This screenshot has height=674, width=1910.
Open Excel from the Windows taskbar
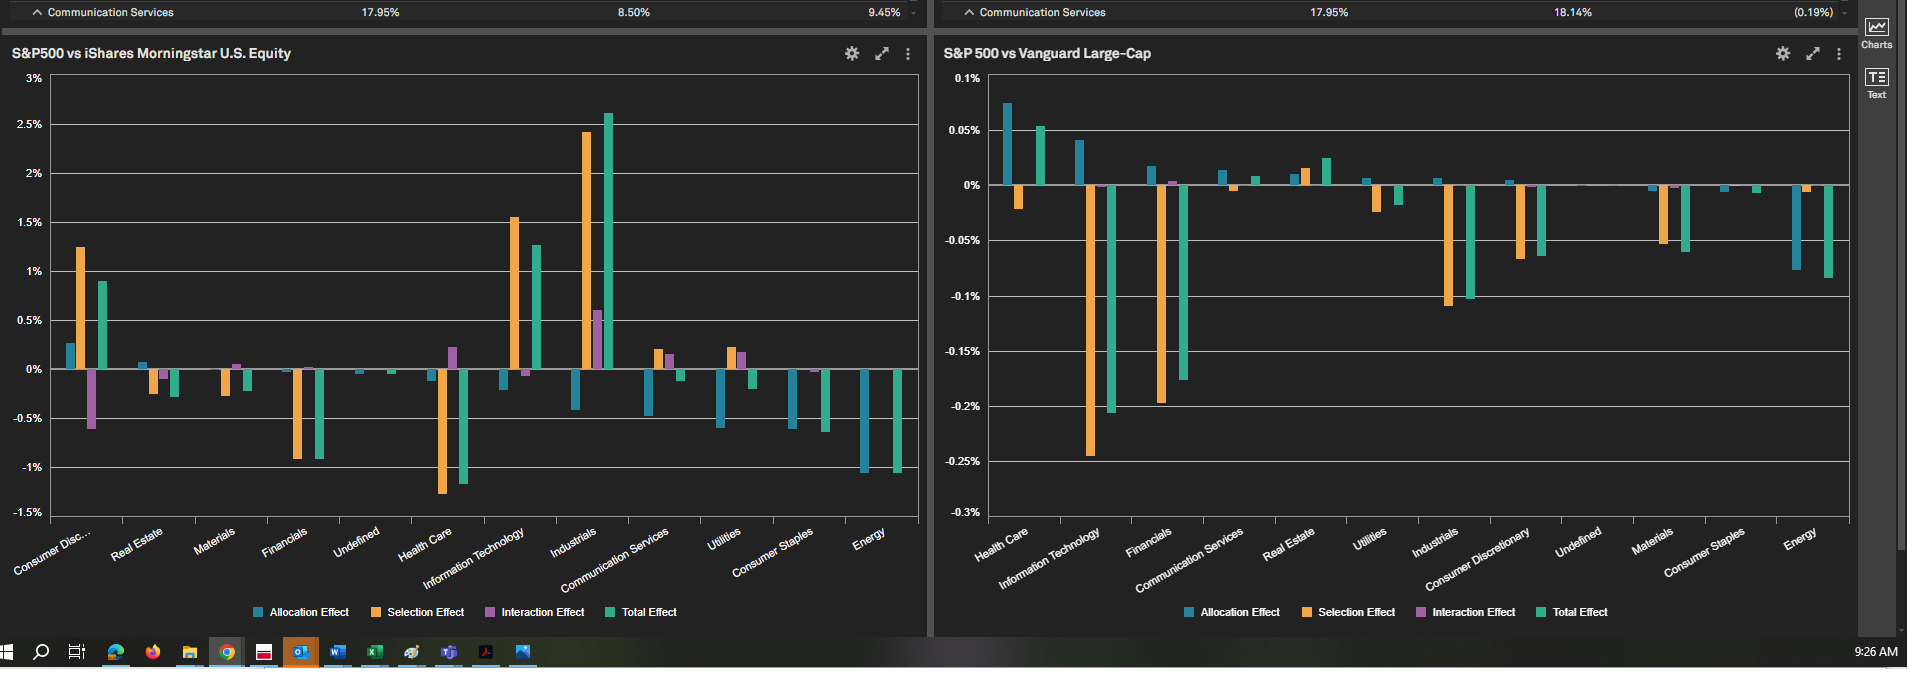click(375, 652)
